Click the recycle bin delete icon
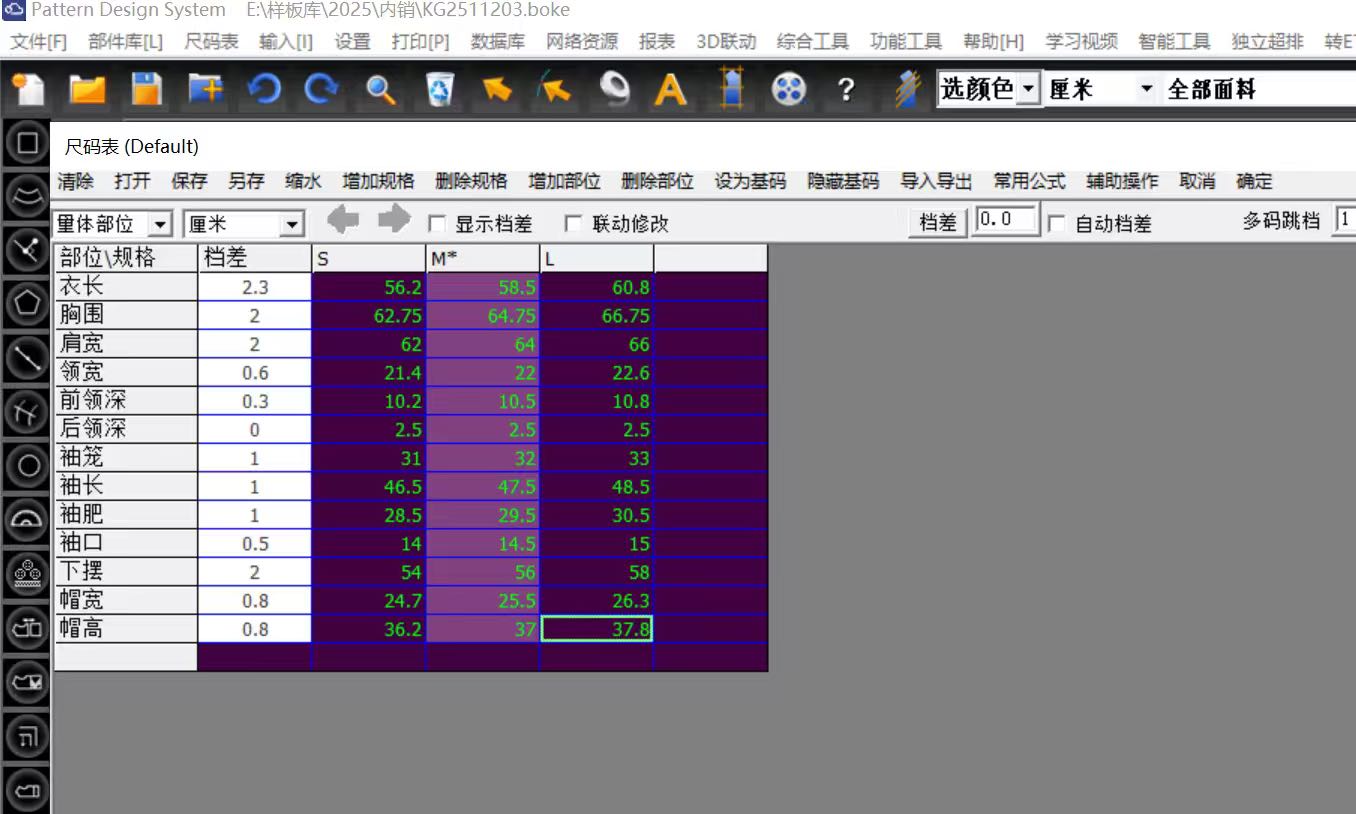Viewport: 1356px width, 814px height. coord(439,90)
